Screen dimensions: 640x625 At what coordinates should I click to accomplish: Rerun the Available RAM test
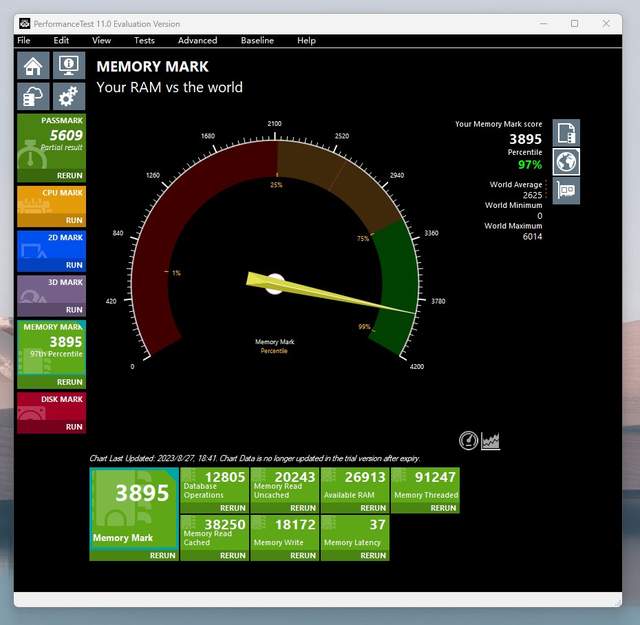click(x=355, y=508)
